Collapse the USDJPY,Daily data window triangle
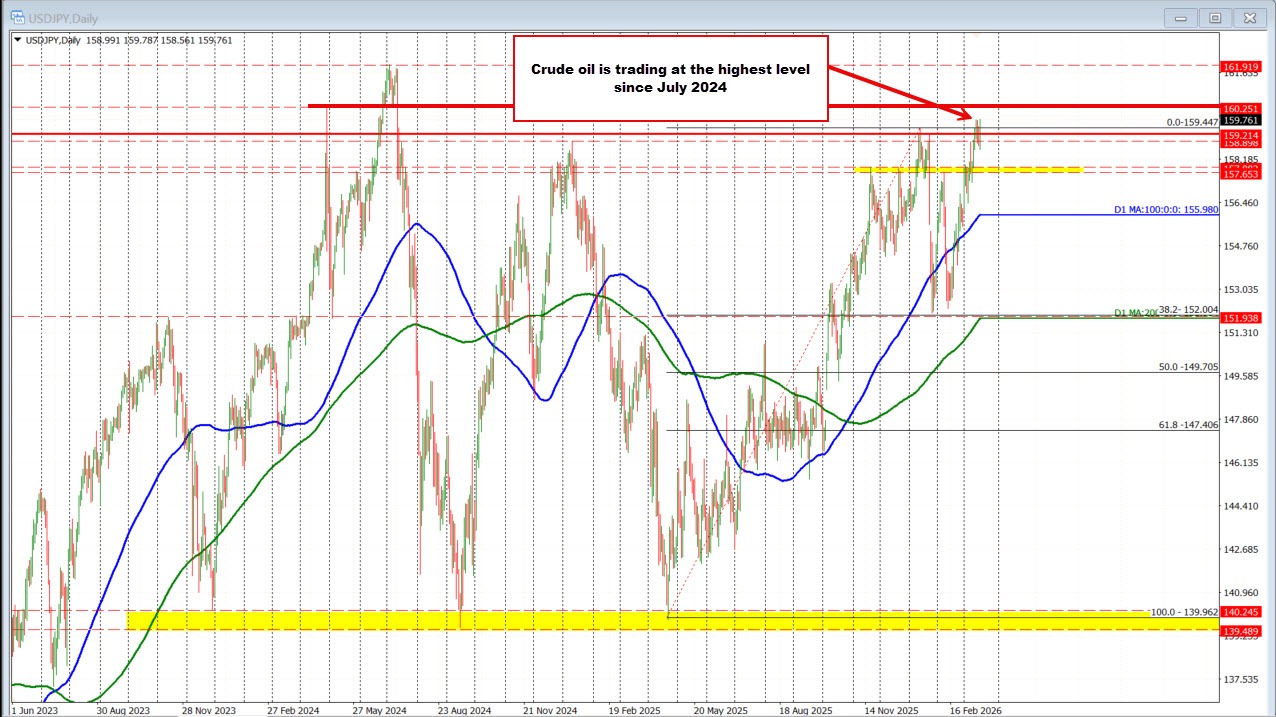Image resolution: width=1276 pixels, height=717 pixels. [x=18, y=40]
